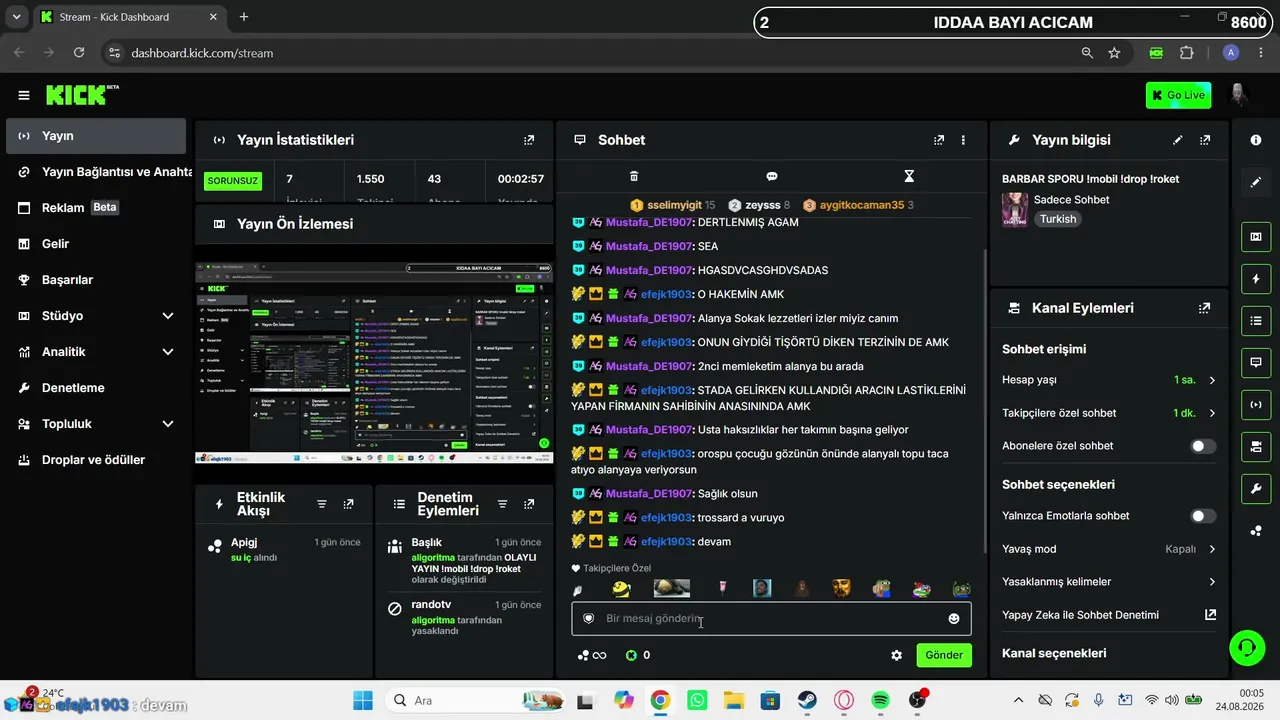Focus the Bir mesaj gönderin input
Viewport: 1280px width, 720px height.
771,619
